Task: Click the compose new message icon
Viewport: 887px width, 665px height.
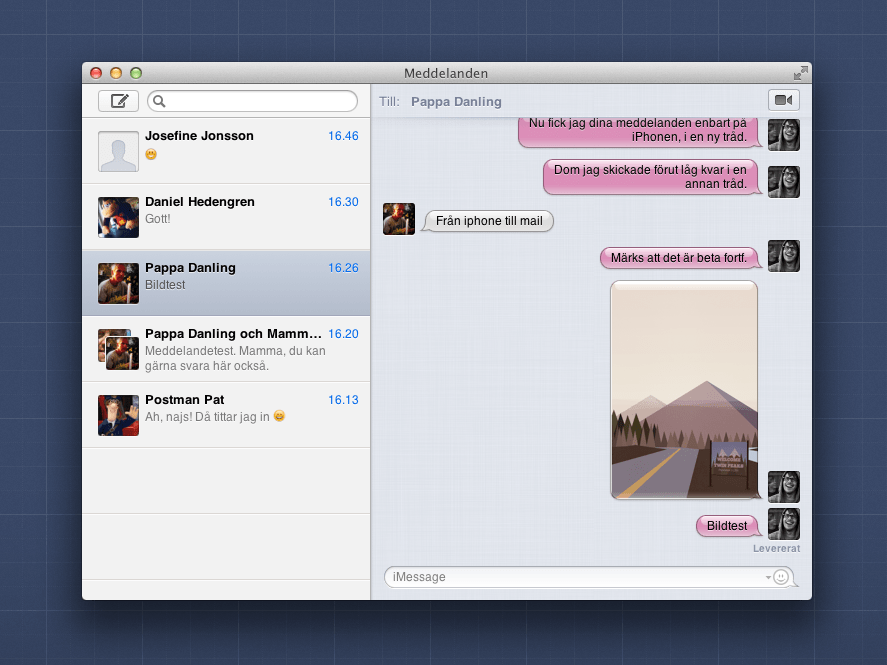Action: (x=118, y=100)
